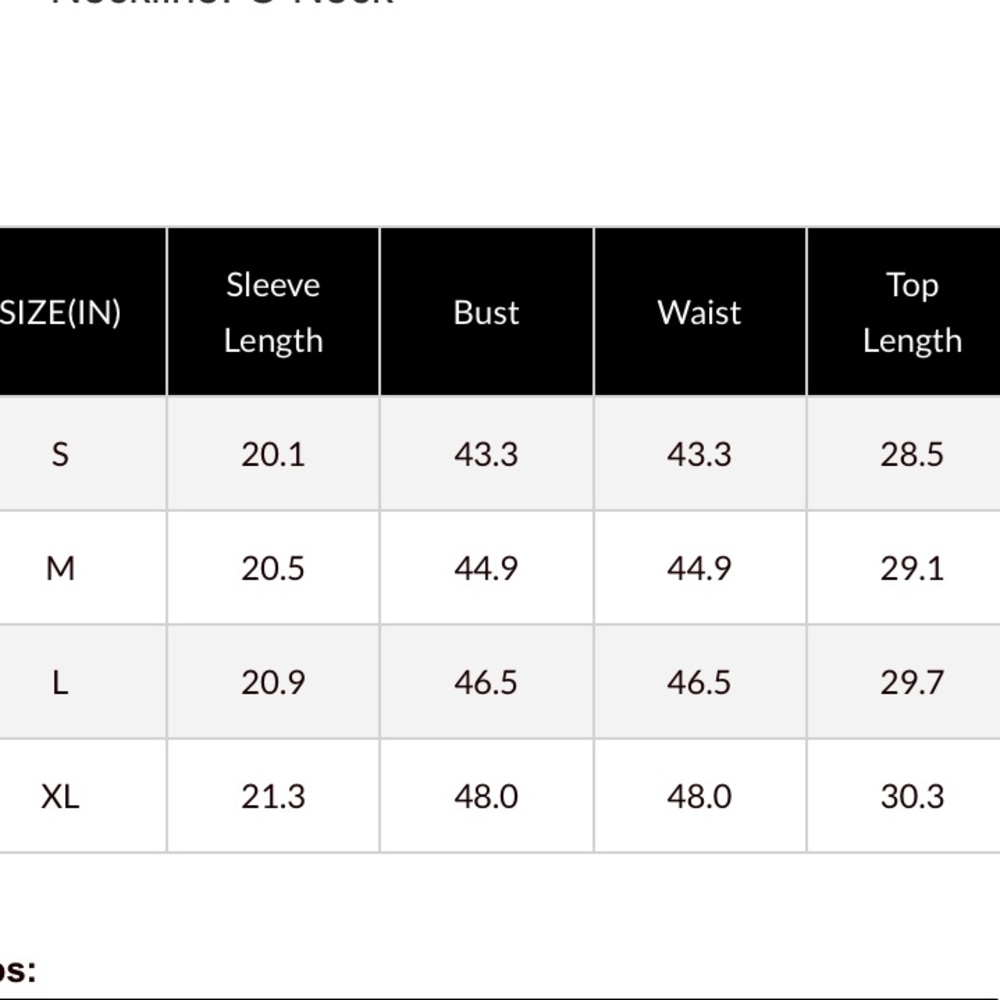Click sleeve length 20.5 for size M

273,569
